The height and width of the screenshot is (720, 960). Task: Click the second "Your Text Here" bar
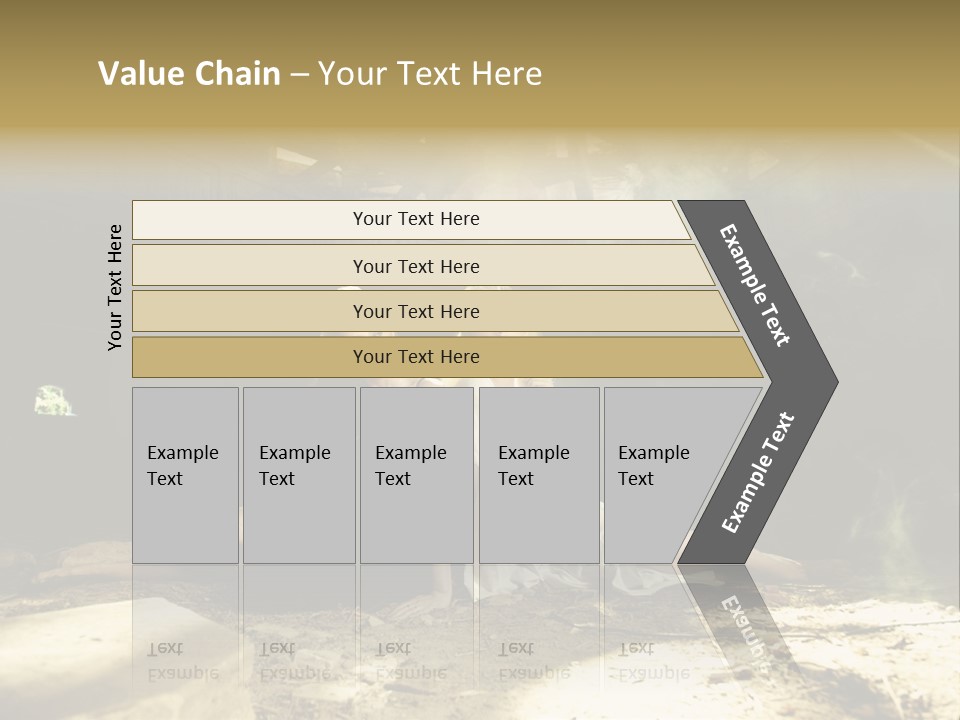pyautogui.click(x=416, y=266)
